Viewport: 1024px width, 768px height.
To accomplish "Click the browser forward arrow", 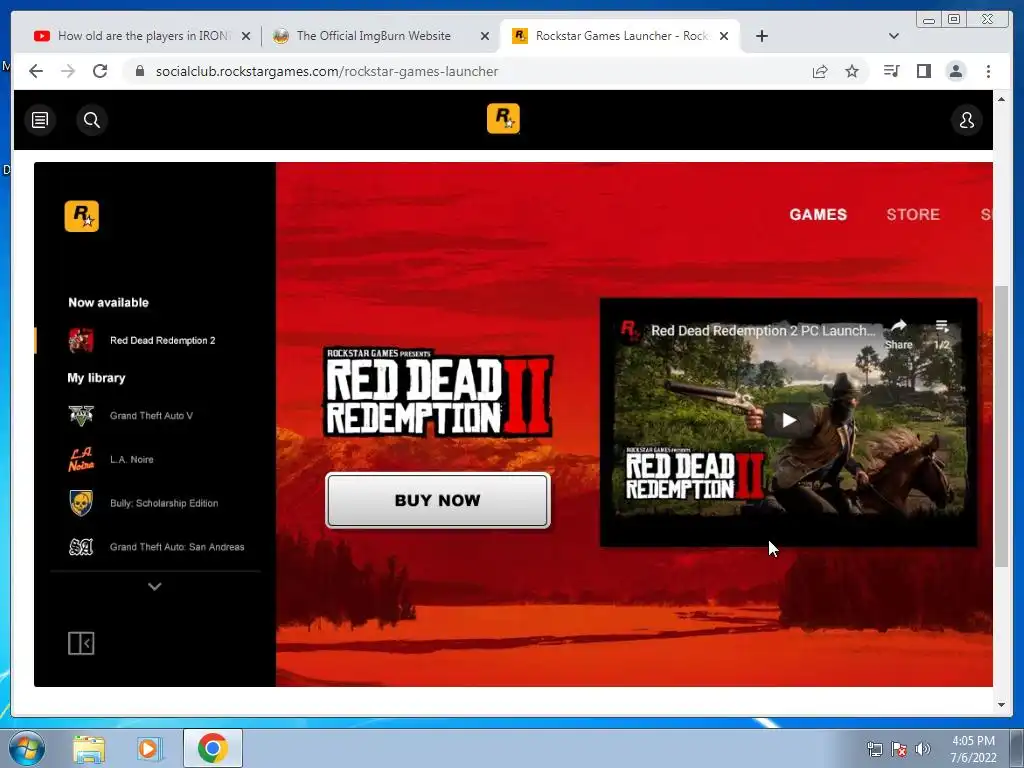I will [68, 71].
